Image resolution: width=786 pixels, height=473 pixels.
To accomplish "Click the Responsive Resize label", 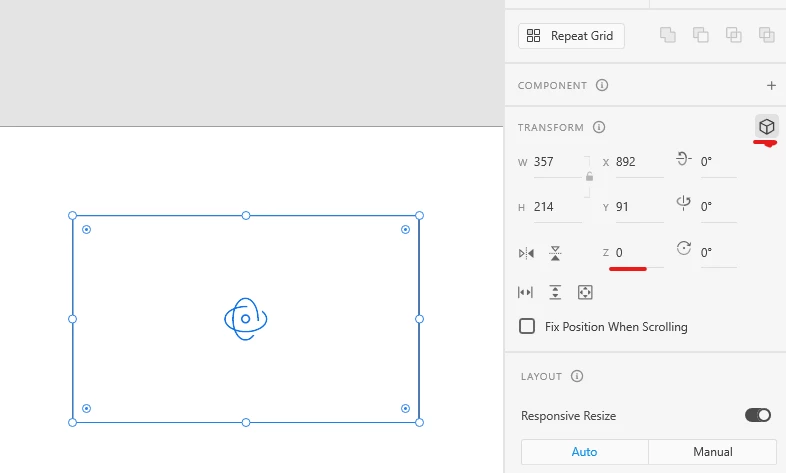I will point(568,416).
